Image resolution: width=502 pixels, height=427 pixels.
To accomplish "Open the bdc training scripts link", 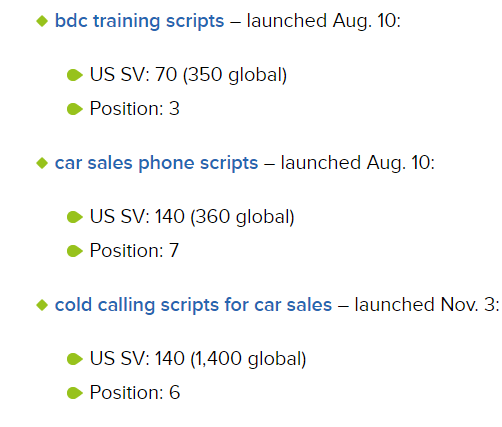I will coord(139,21).
